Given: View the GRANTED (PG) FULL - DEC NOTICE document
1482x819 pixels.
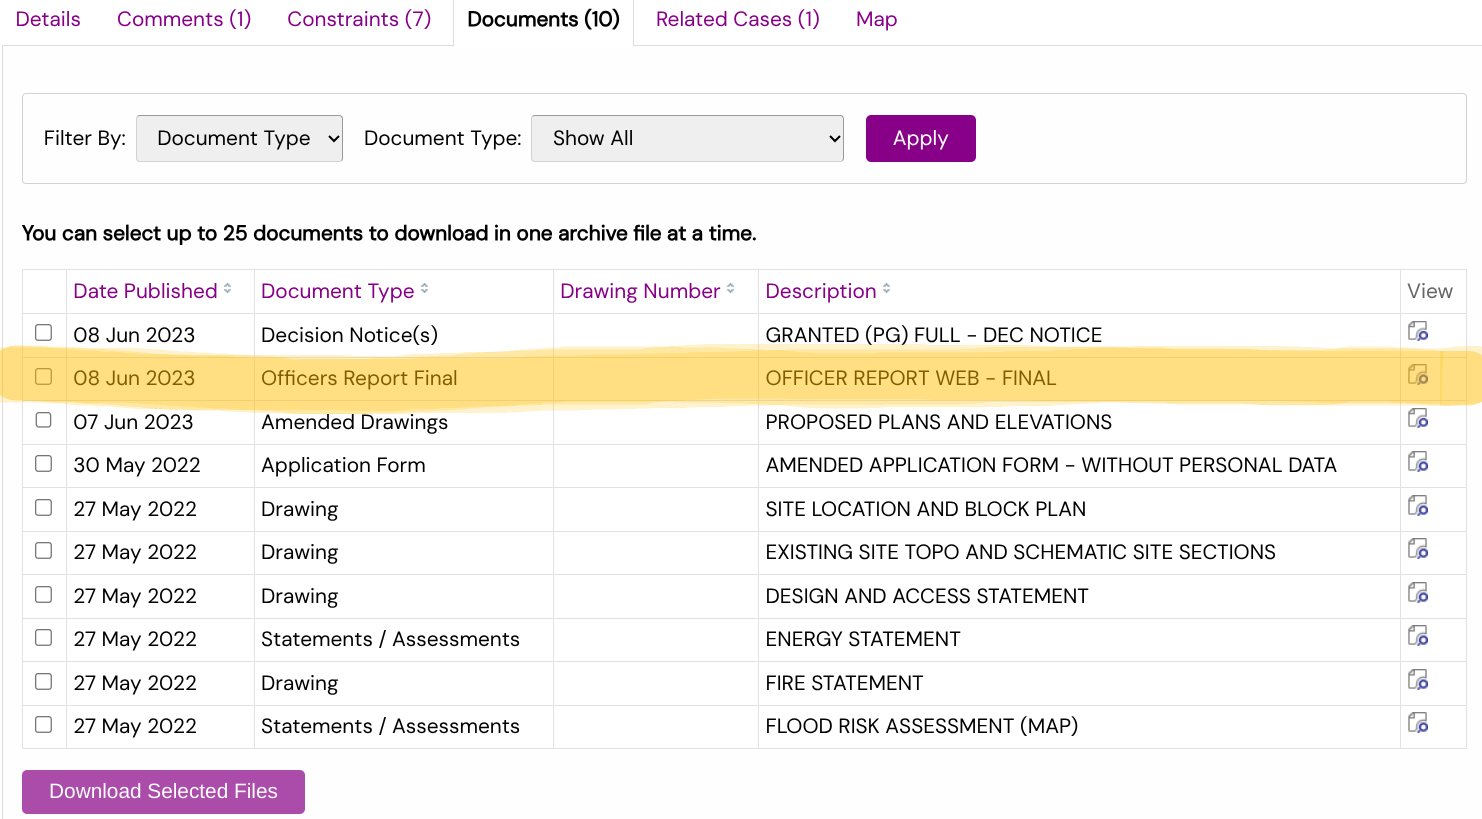Looking at the screenshot, I should point(1418,331).
